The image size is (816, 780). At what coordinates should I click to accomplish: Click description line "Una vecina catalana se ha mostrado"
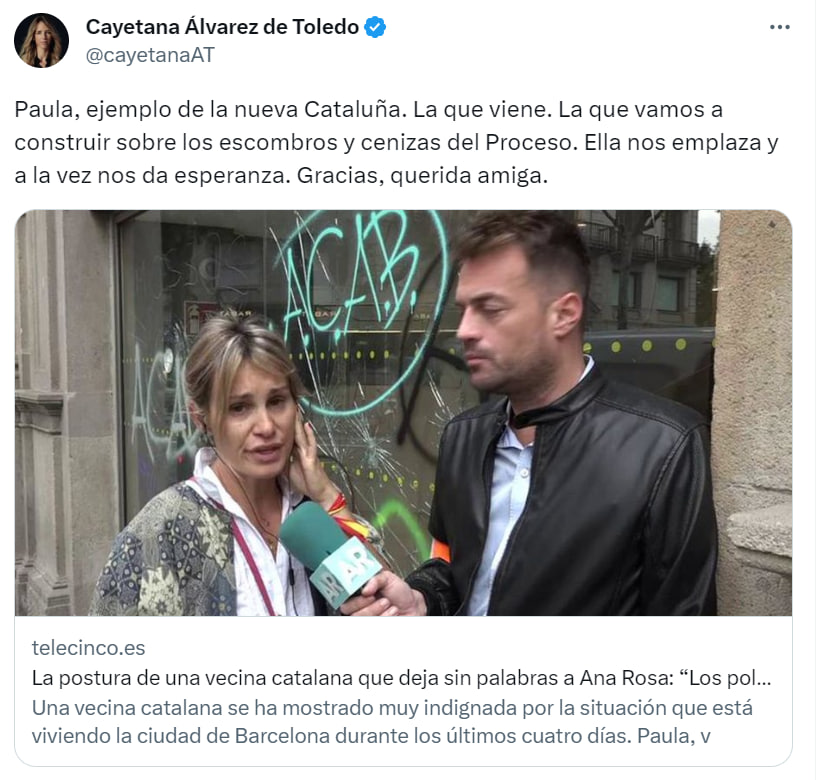[x=392, y=708]
